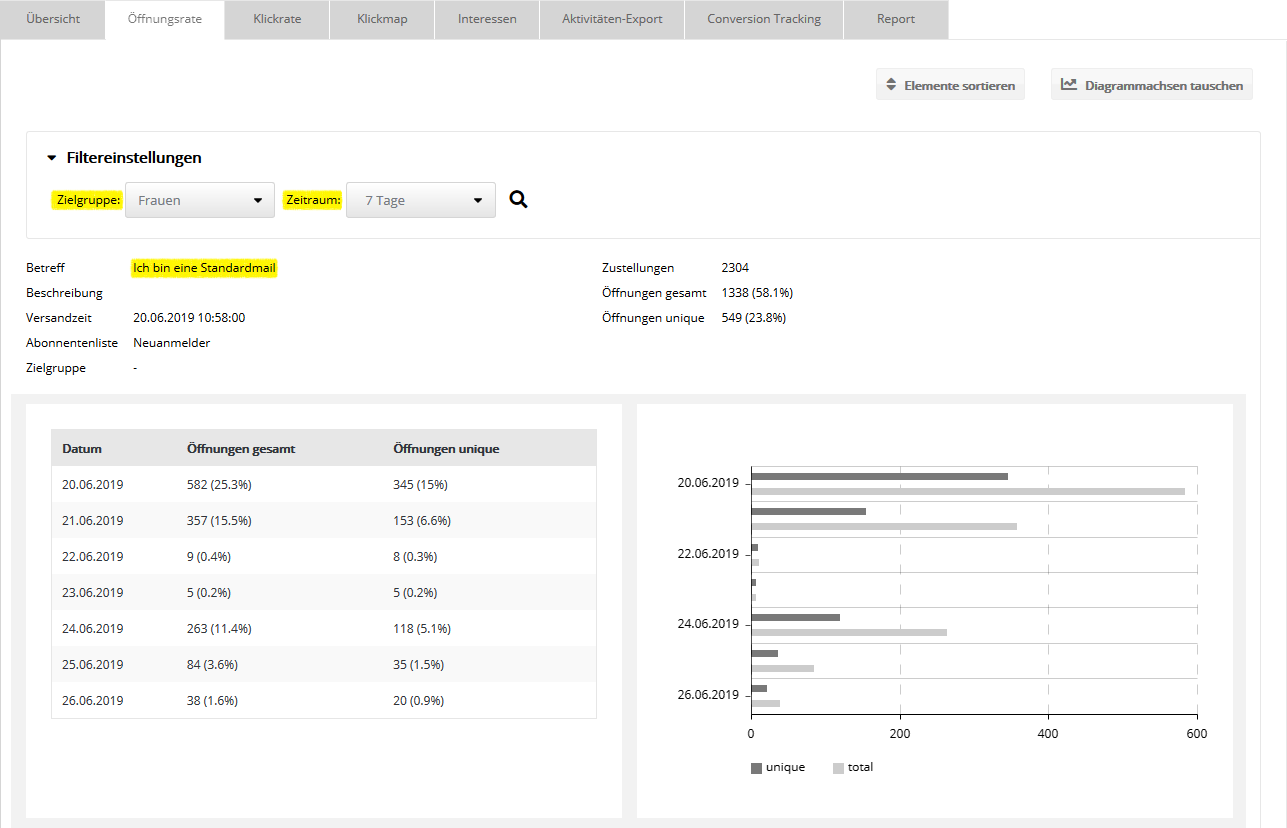The height and width of the screenshot is (828, 1287).
Task: Select the 24.06.2019 table row
Action: point(323,629)
